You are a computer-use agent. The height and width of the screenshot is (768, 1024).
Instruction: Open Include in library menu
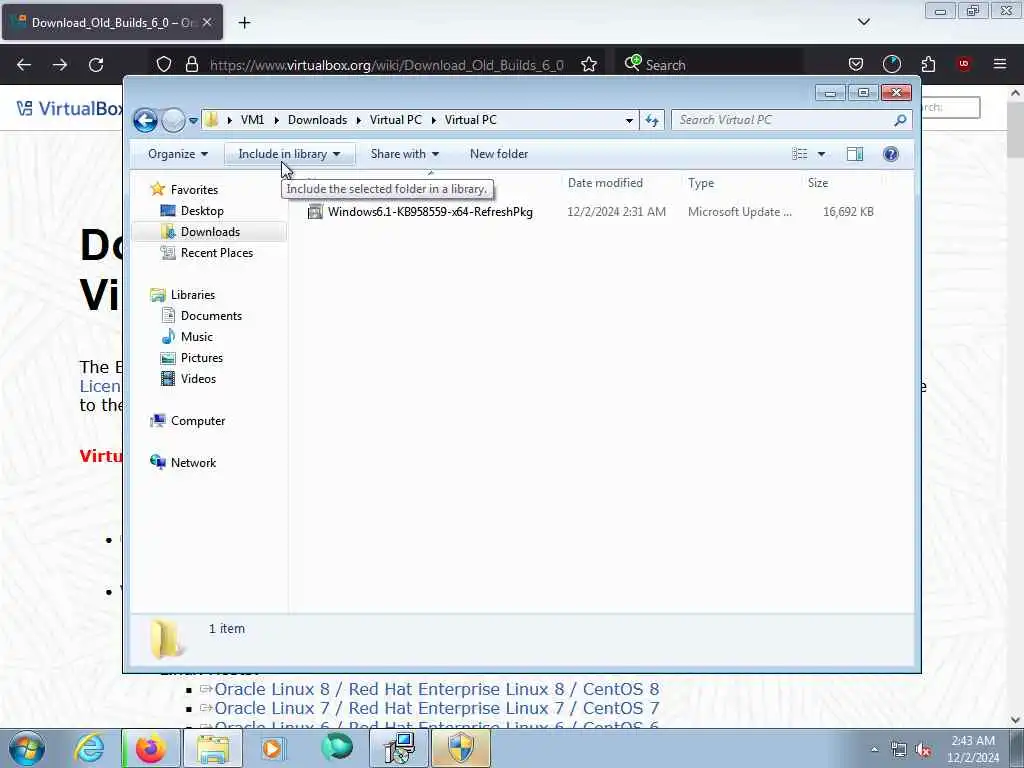tap(289, 154)
